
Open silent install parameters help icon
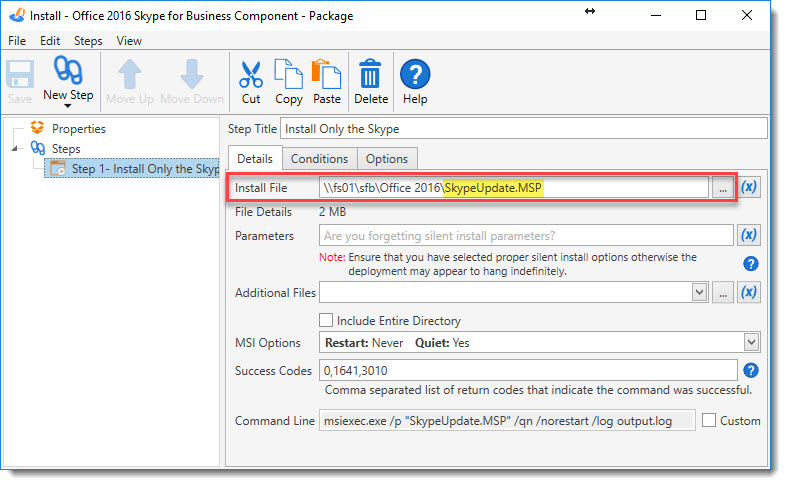coord(750,264)
